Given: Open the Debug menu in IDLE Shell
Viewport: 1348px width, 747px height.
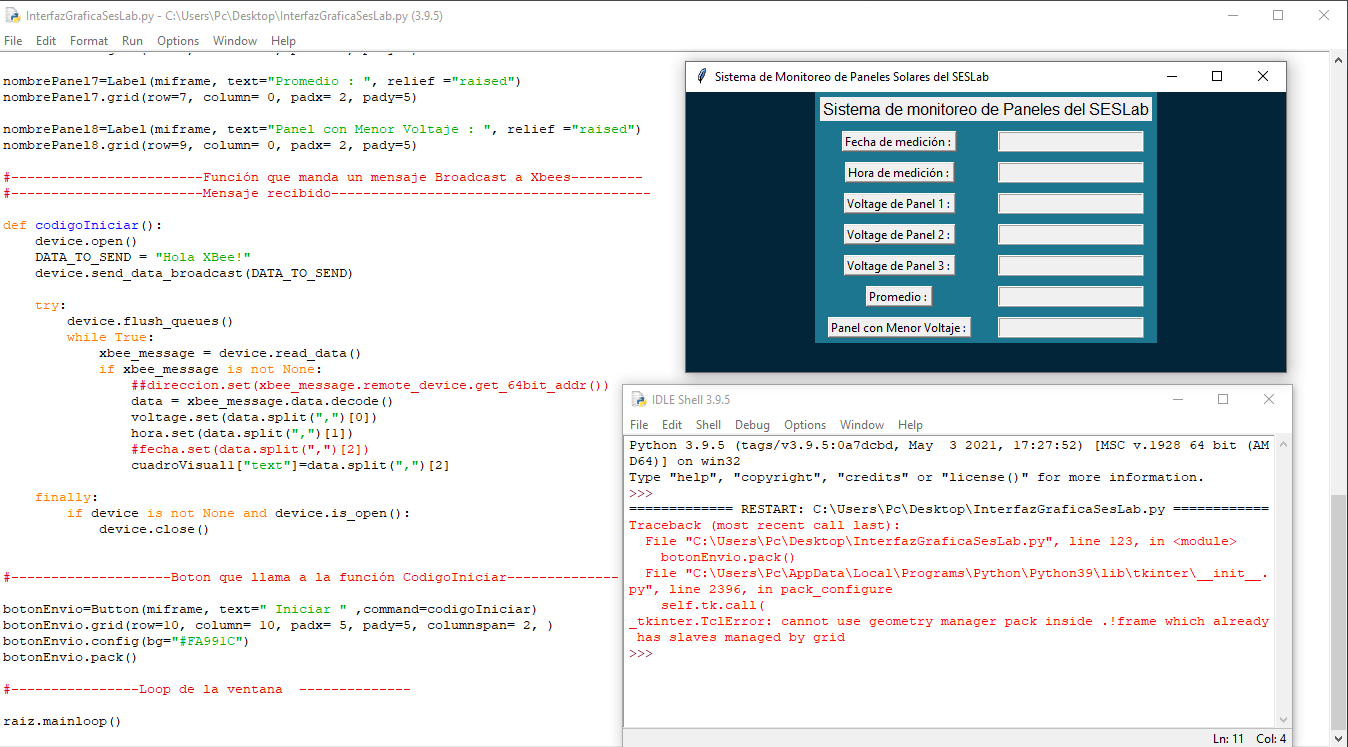Looking at the screenshot, I should [753, 425].
